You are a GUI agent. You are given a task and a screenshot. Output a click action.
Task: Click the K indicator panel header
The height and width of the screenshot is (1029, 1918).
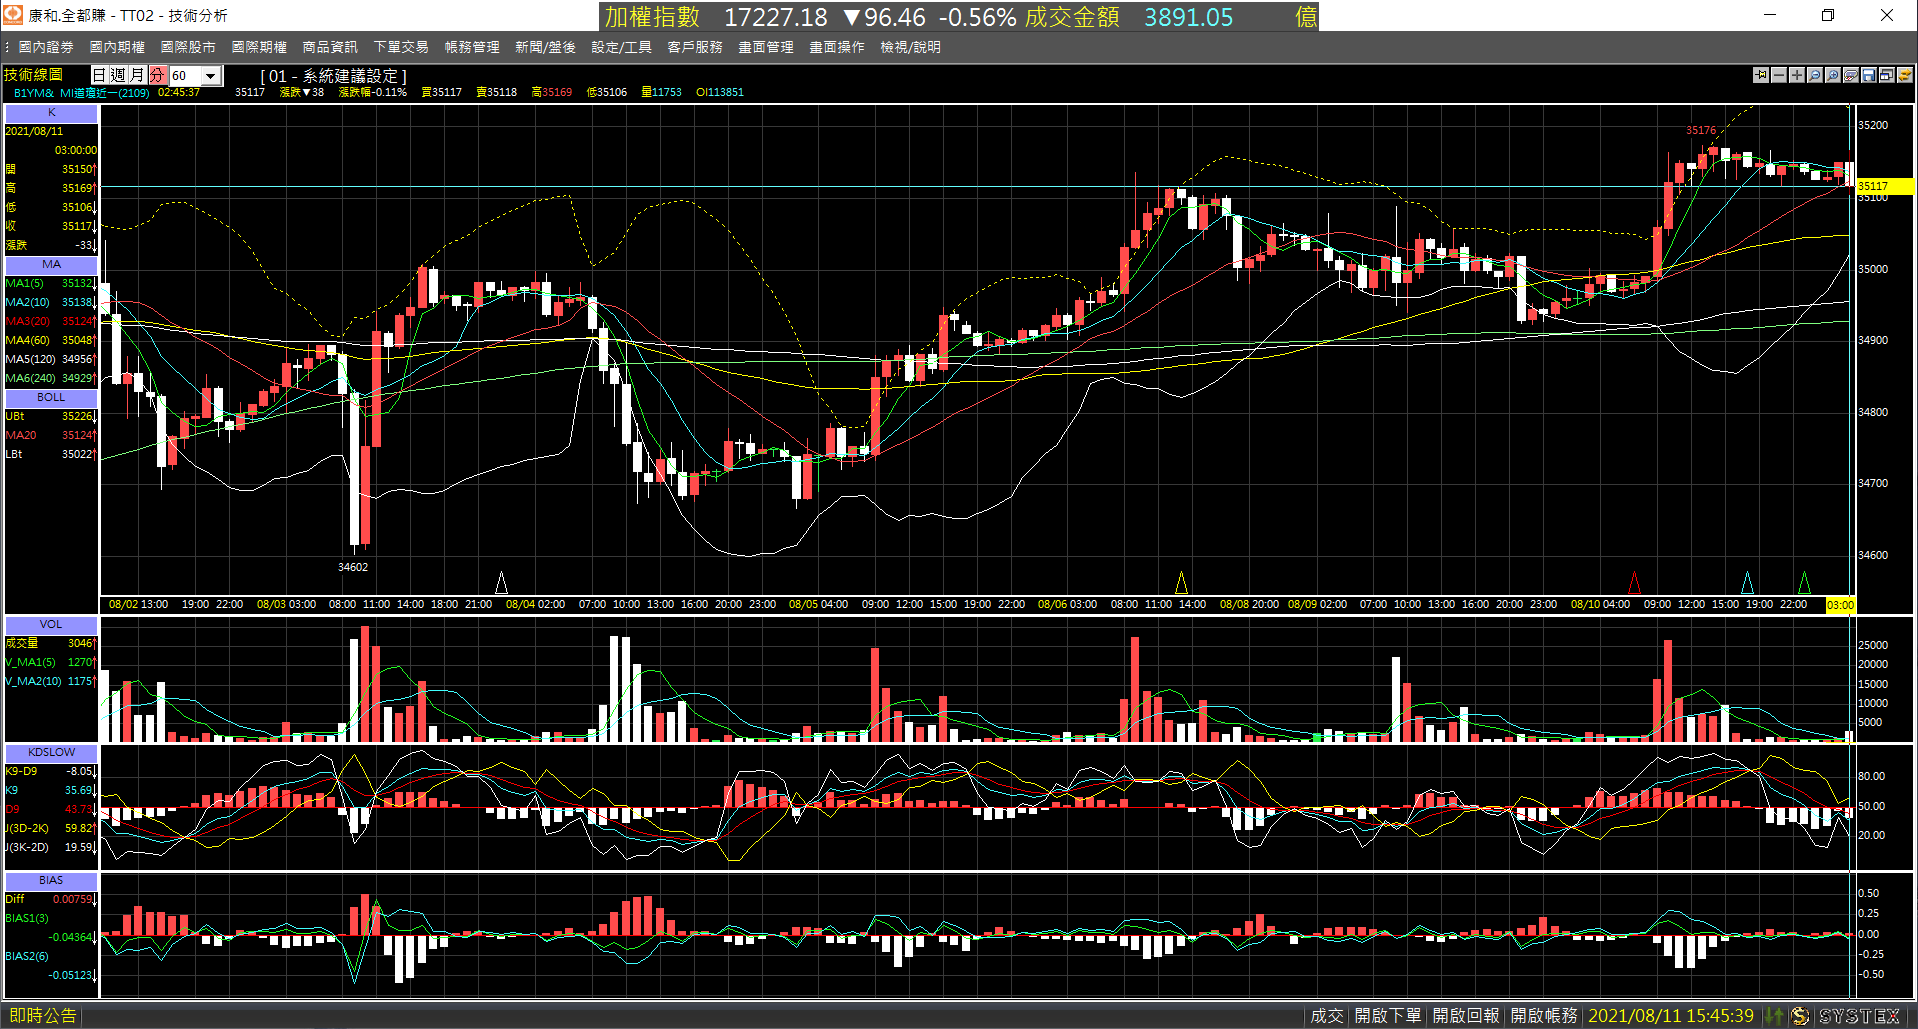[51, 113]
